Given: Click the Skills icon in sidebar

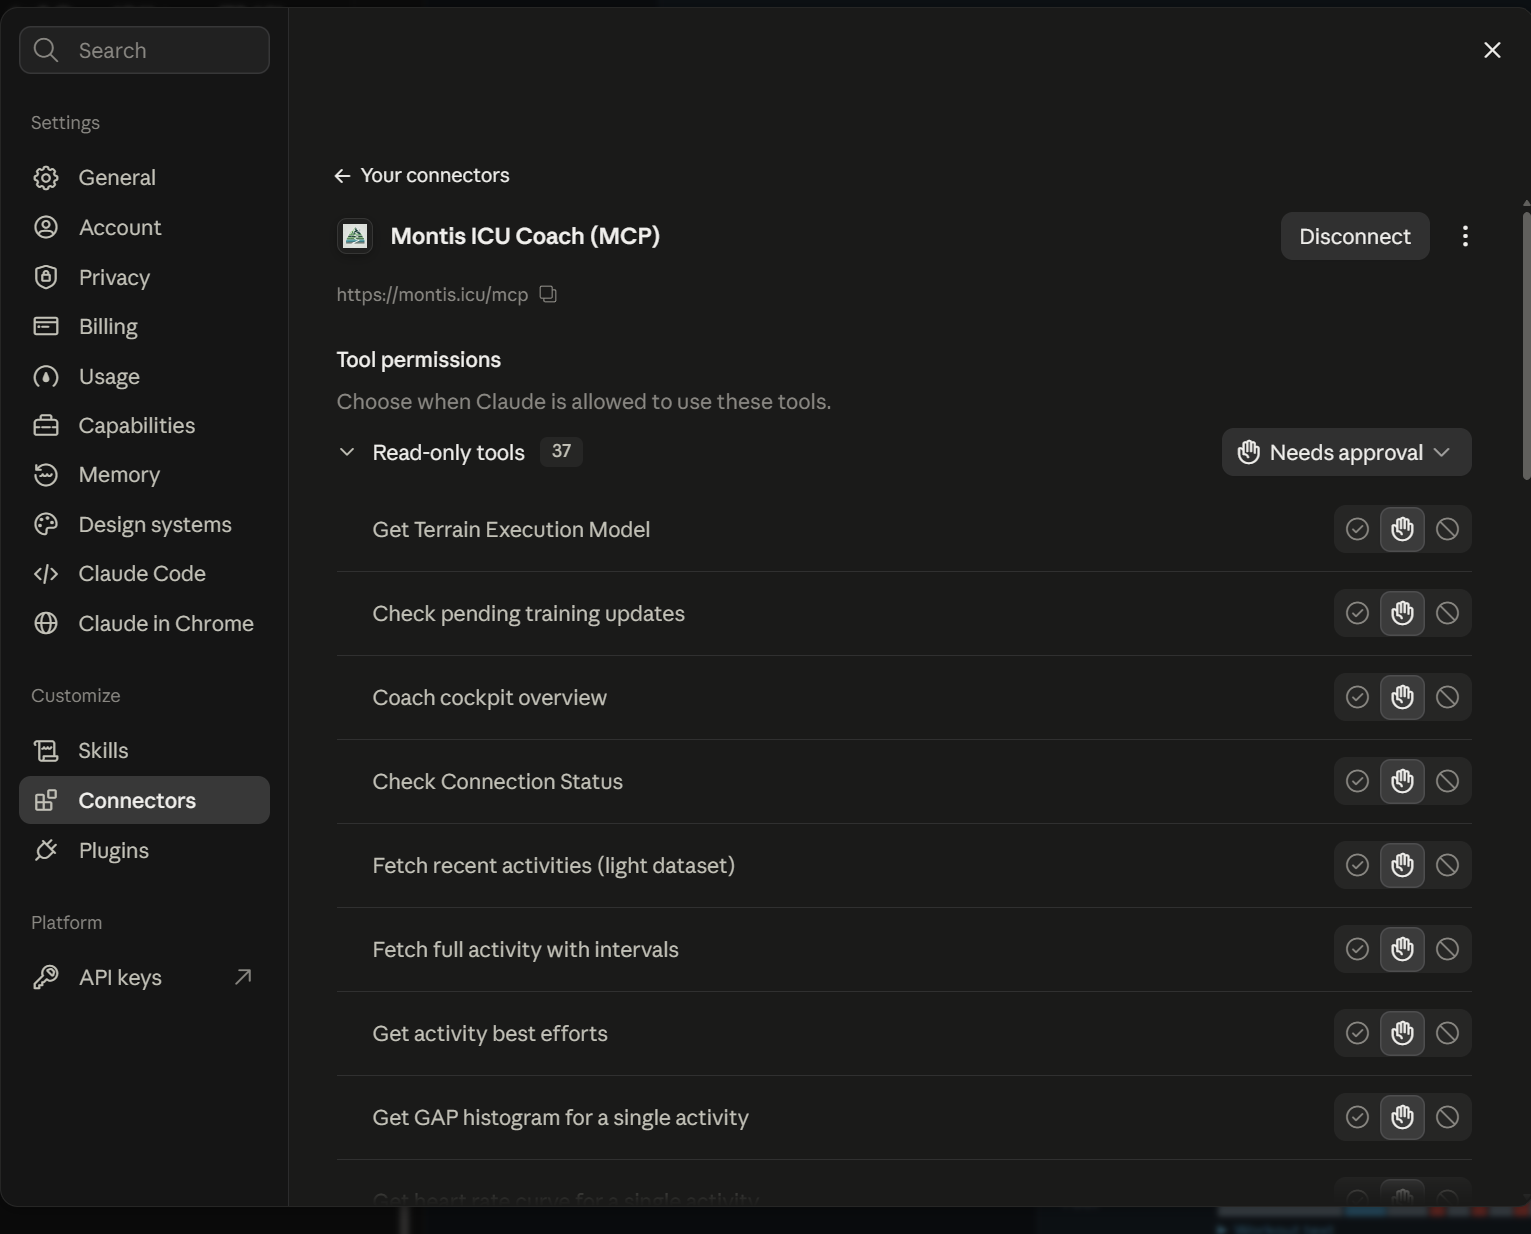Looking at the screenshot, I should [46, 750].
